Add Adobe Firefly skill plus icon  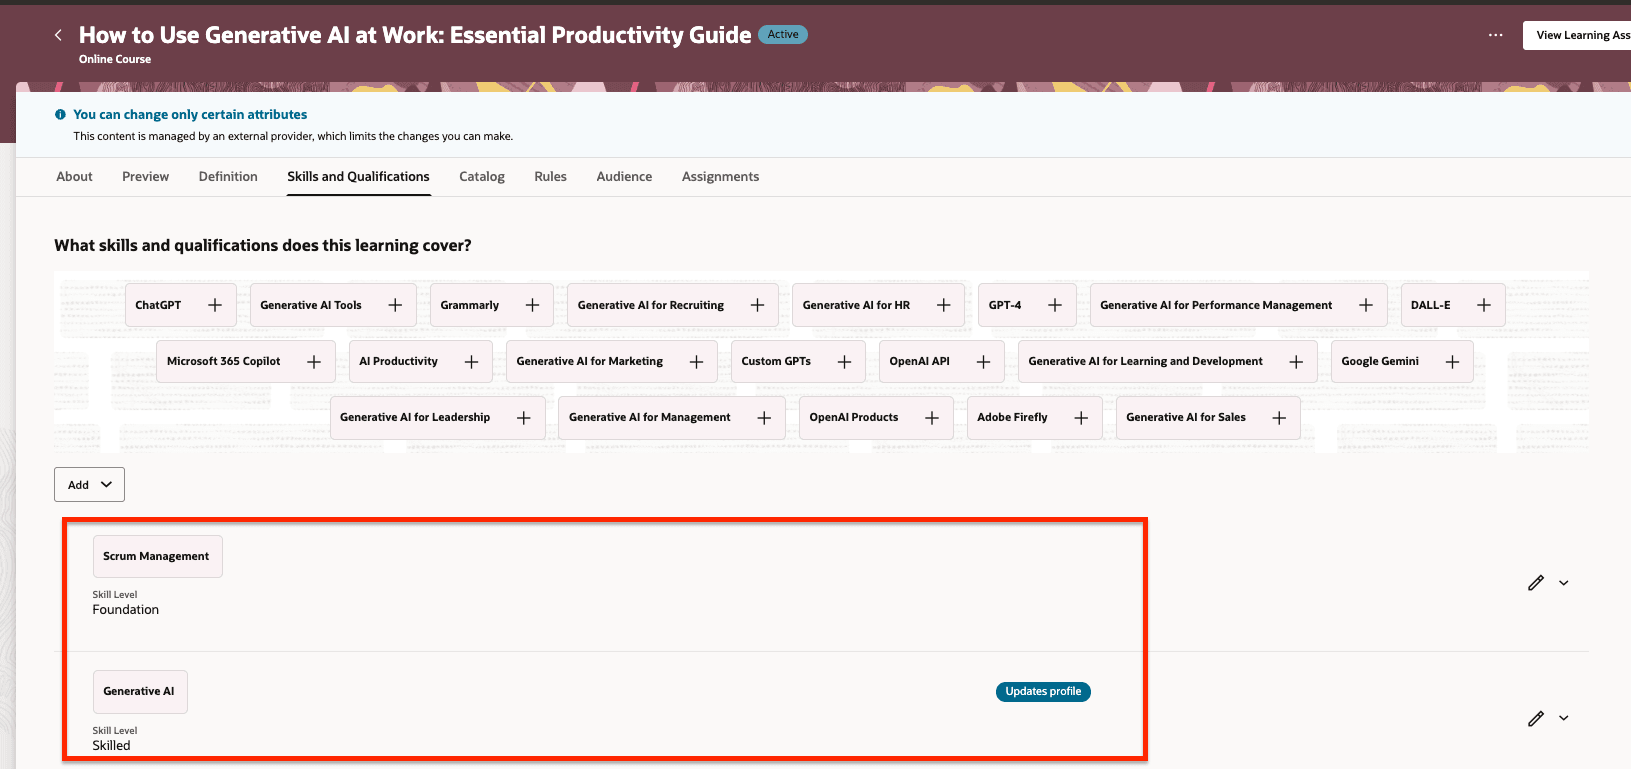click(1081, 418)
